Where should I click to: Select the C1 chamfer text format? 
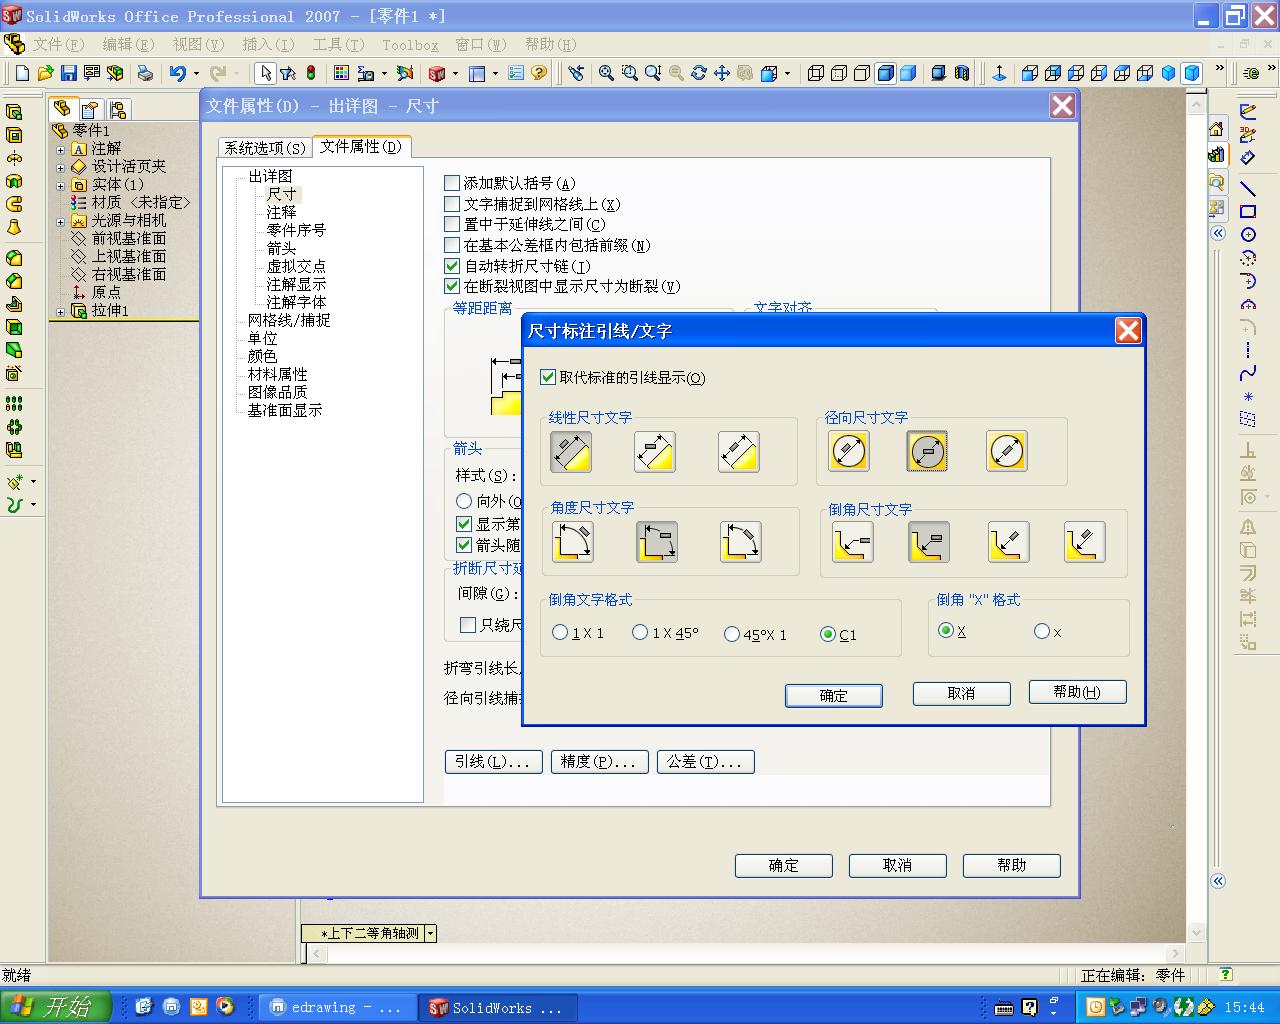827,634
